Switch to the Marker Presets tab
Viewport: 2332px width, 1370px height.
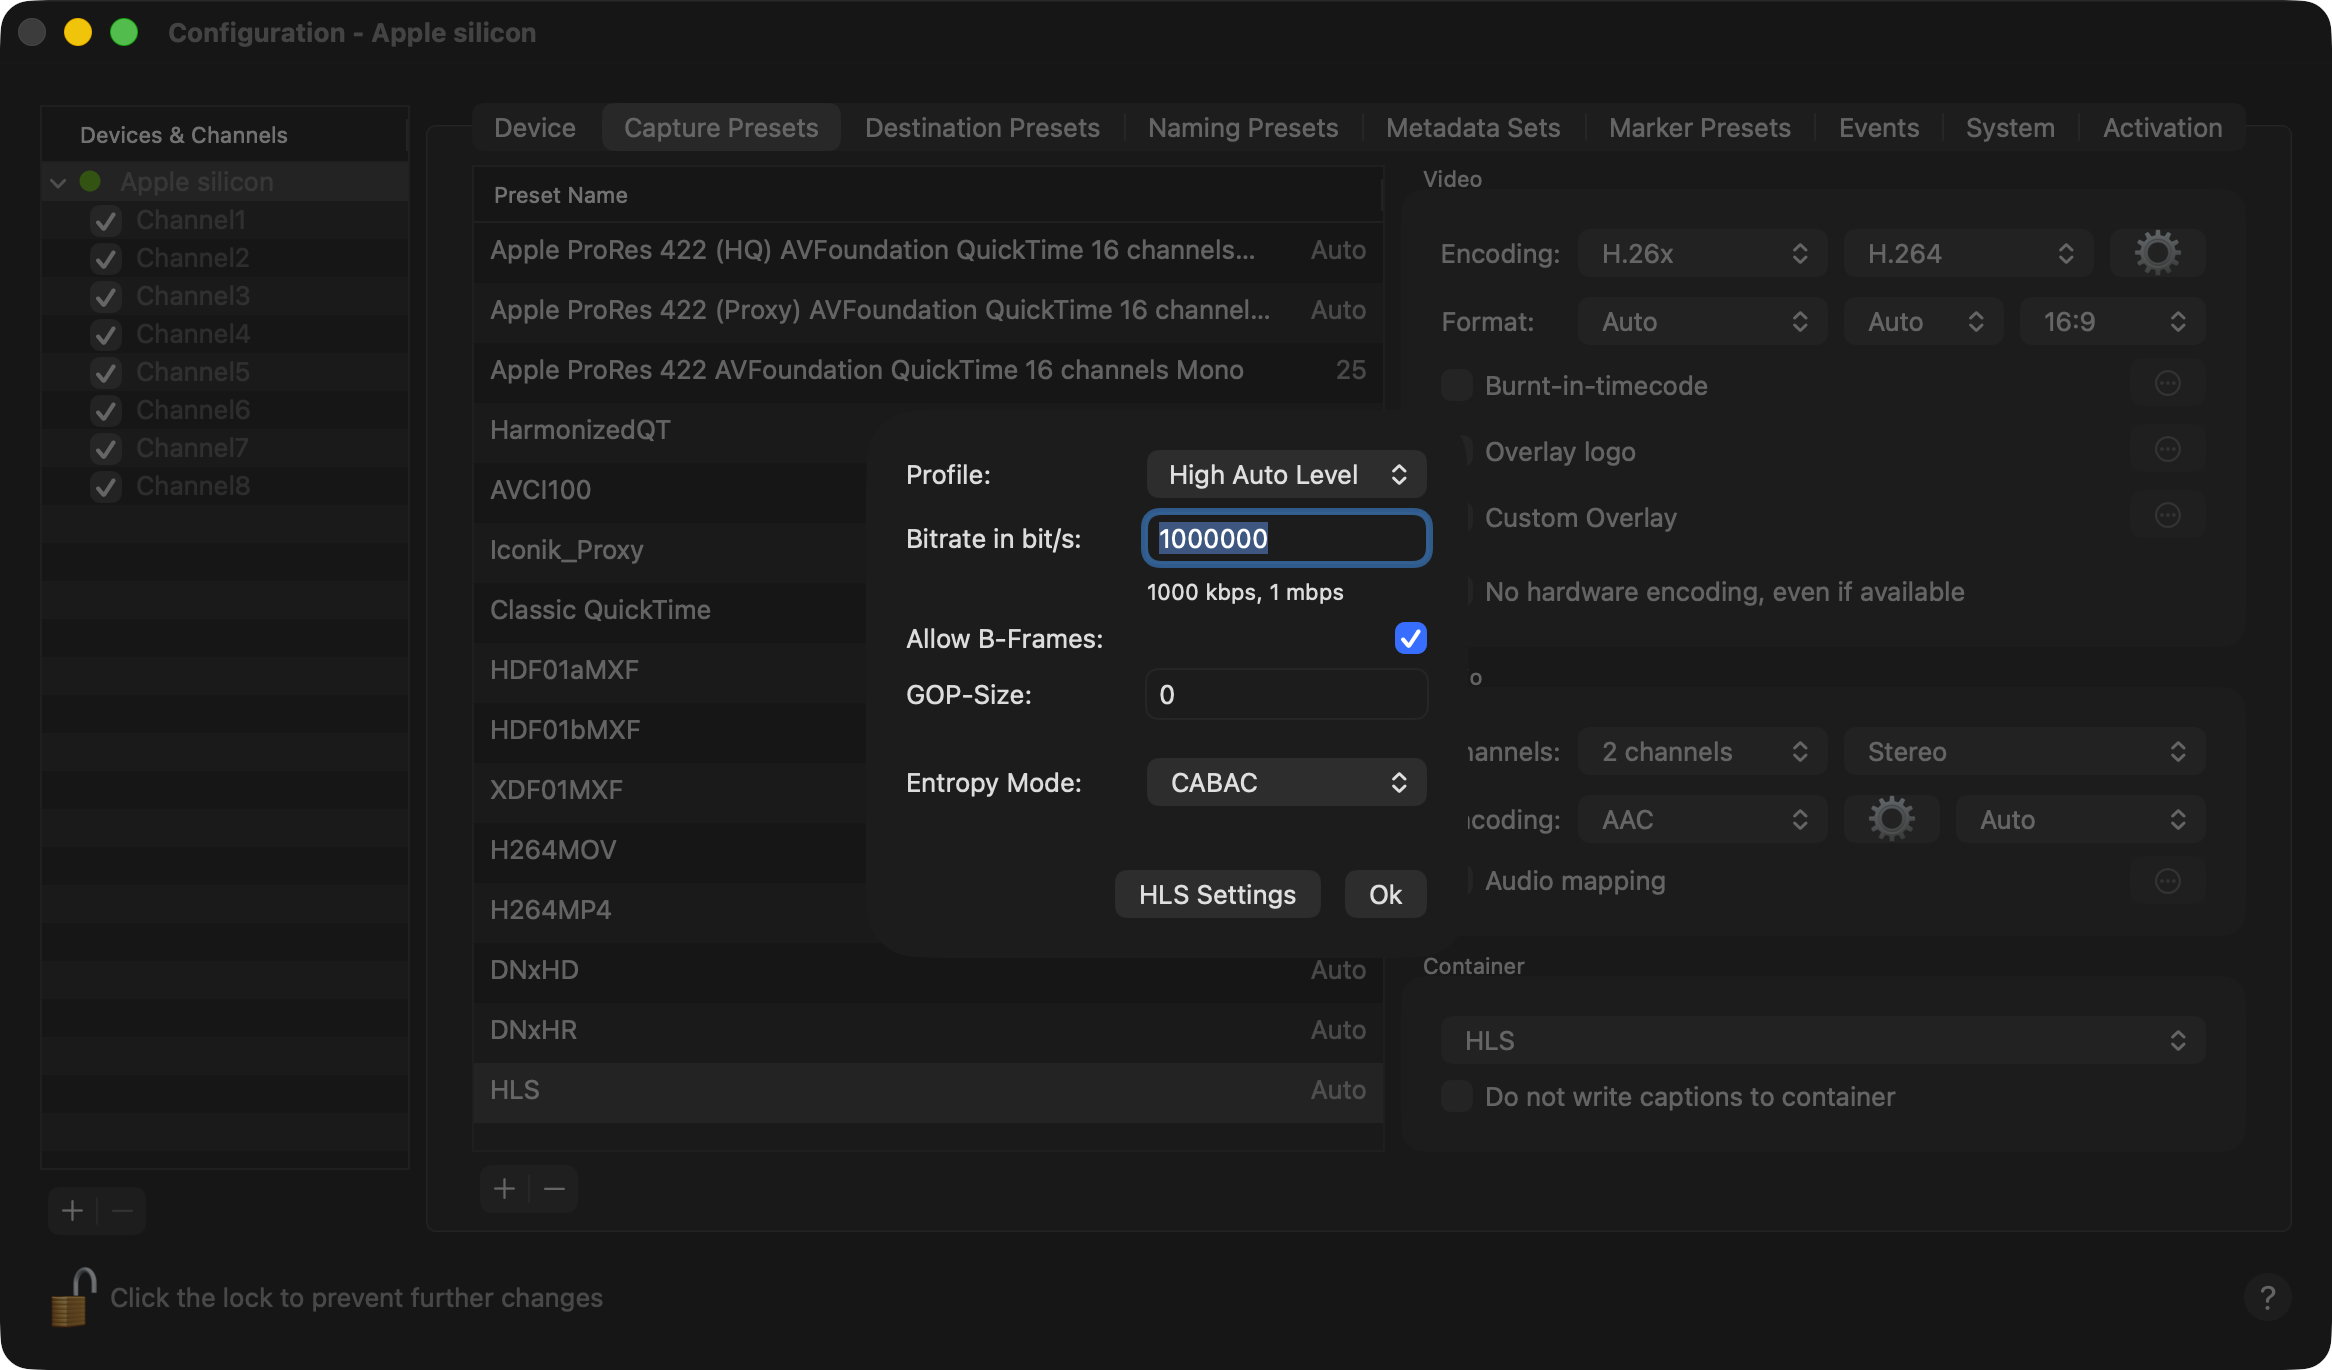(x=1700, y=127)
